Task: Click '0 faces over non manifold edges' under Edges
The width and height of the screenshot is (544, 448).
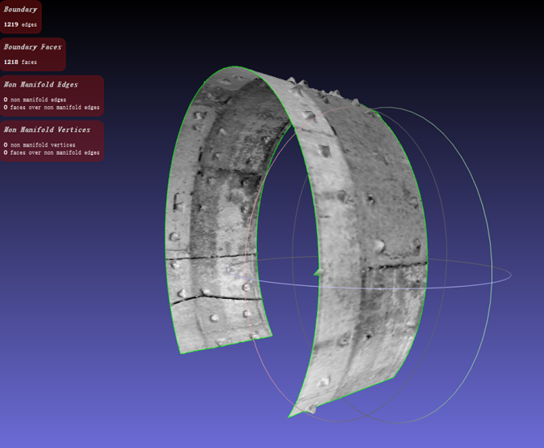Action: point(52,107)
